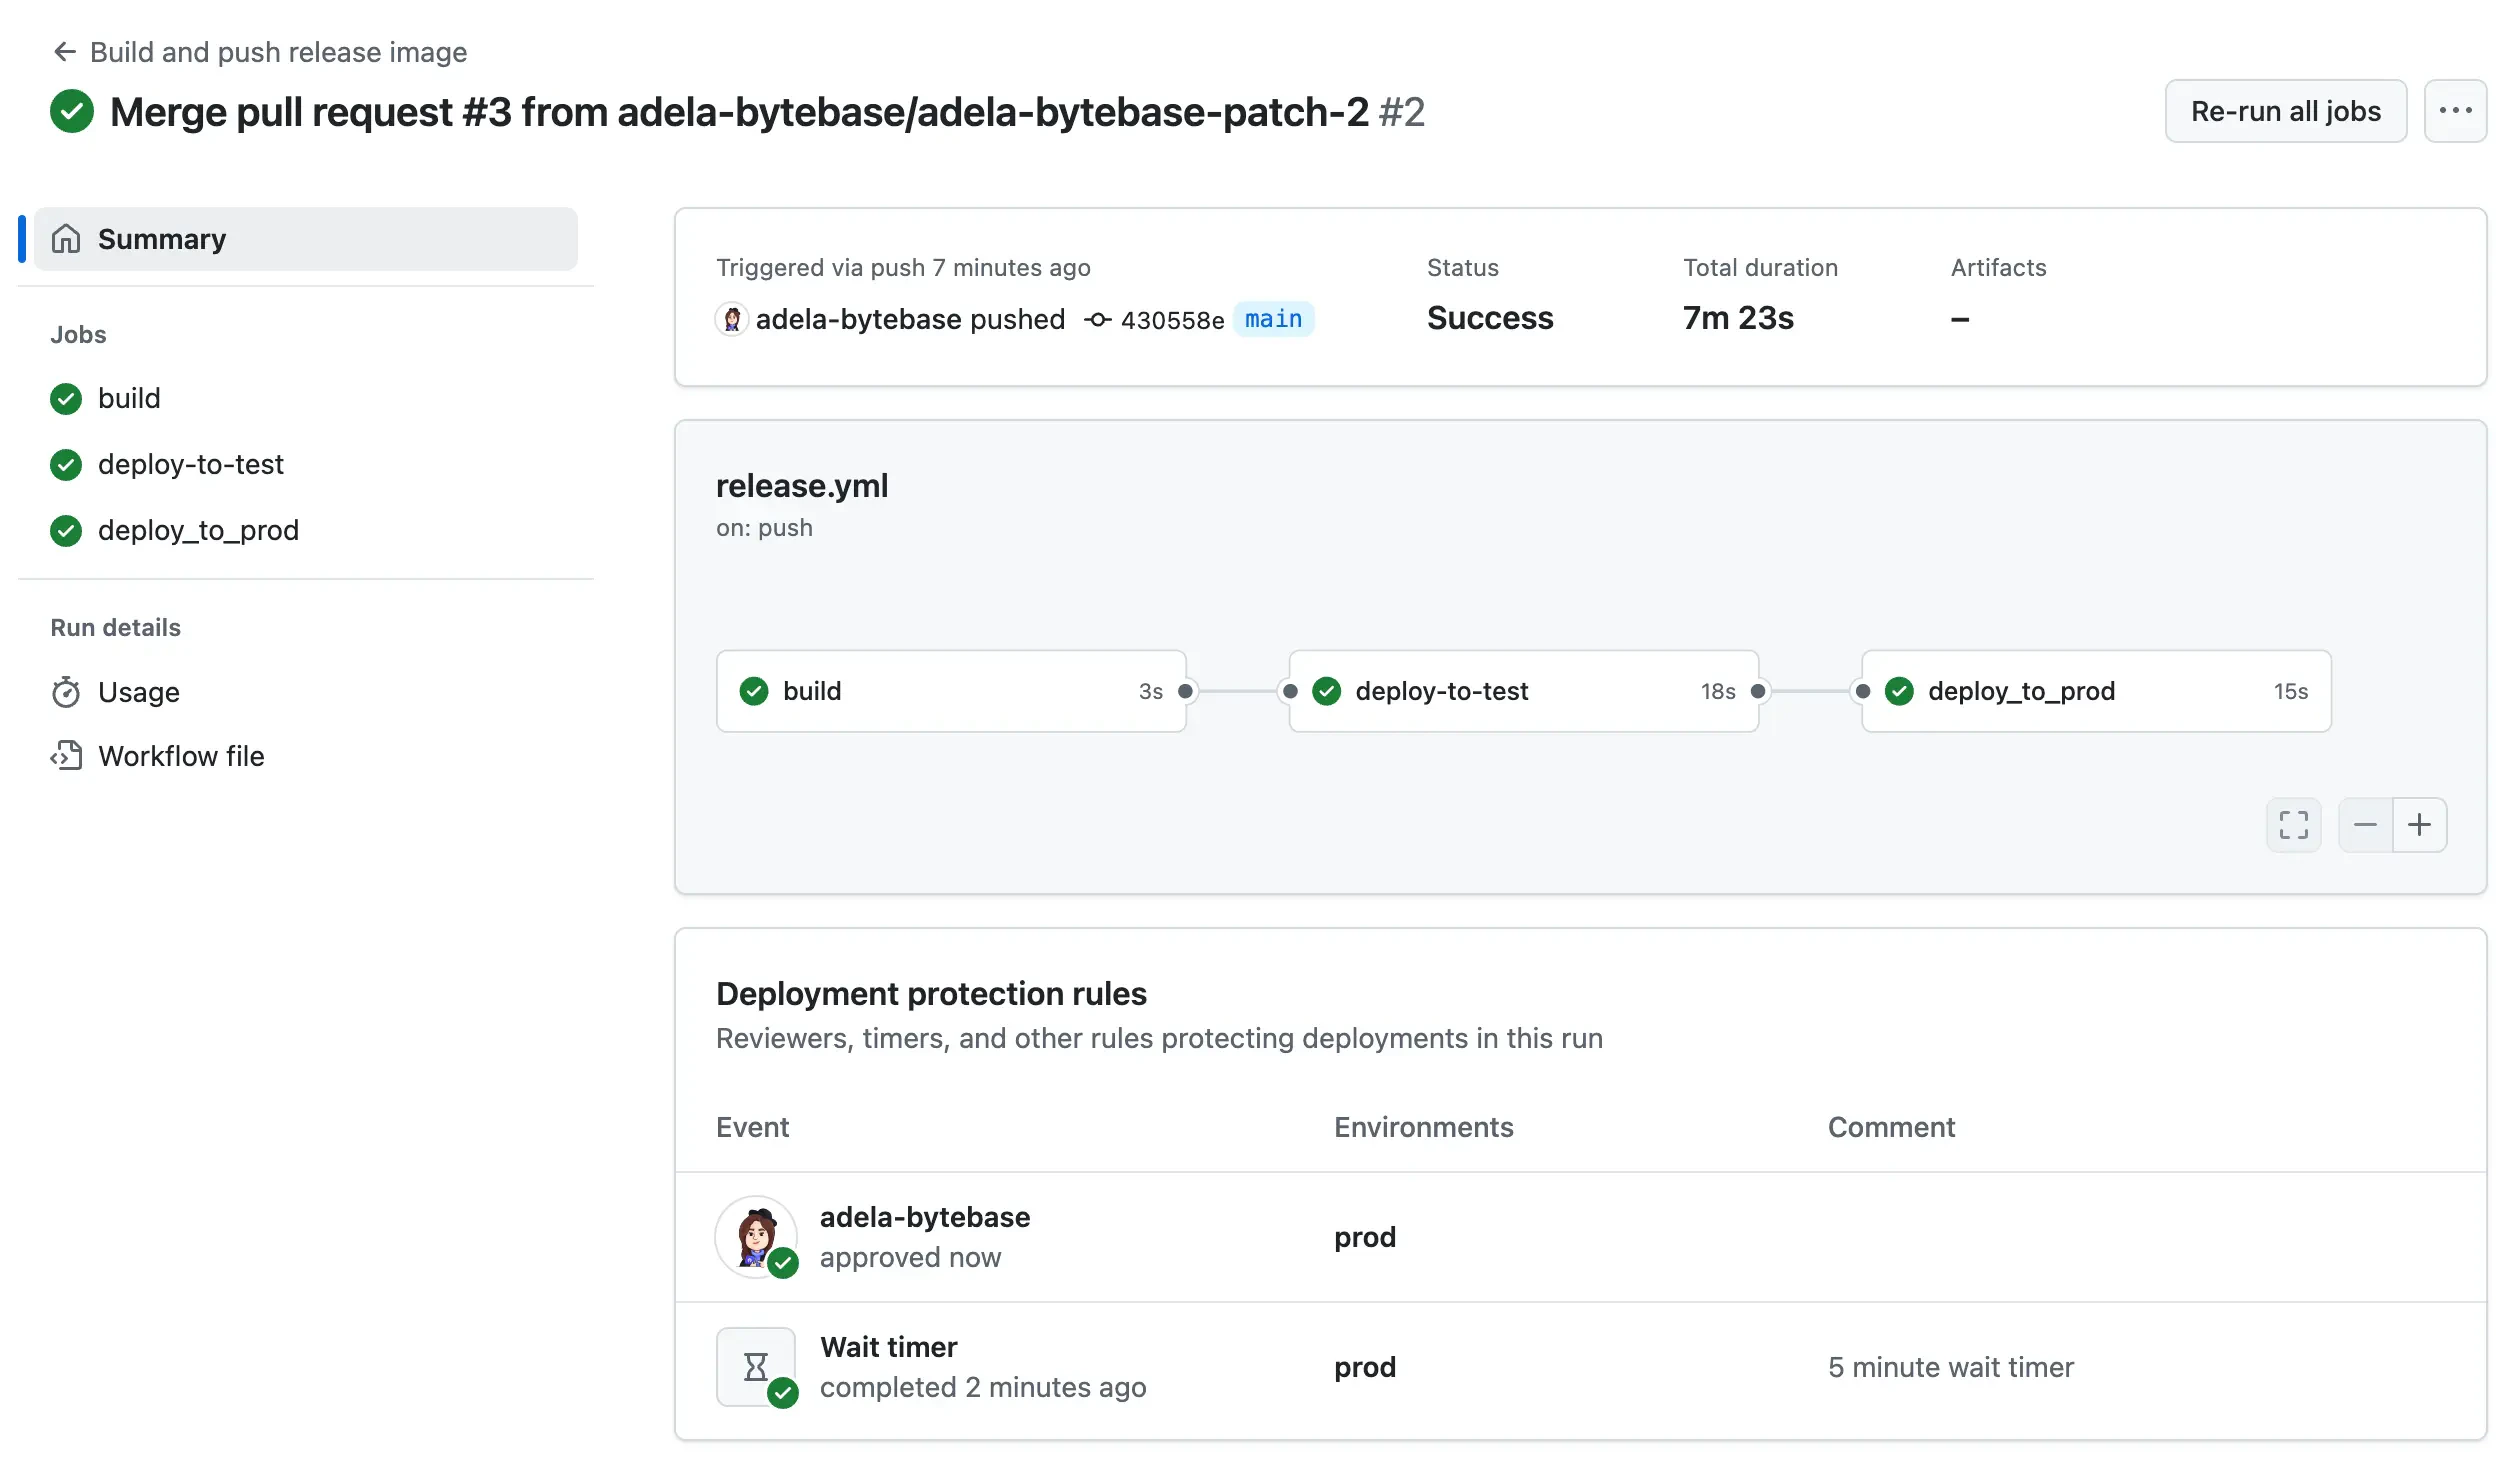Click the deploy-to-test node in graph
This screenshot has height=1472, width=2512.
pos(1522,691)
